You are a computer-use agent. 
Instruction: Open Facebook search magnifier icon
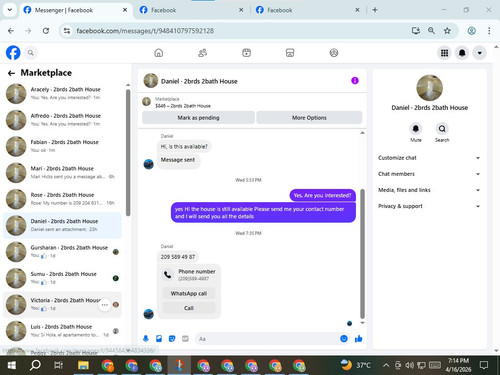[x=31, y=53]
